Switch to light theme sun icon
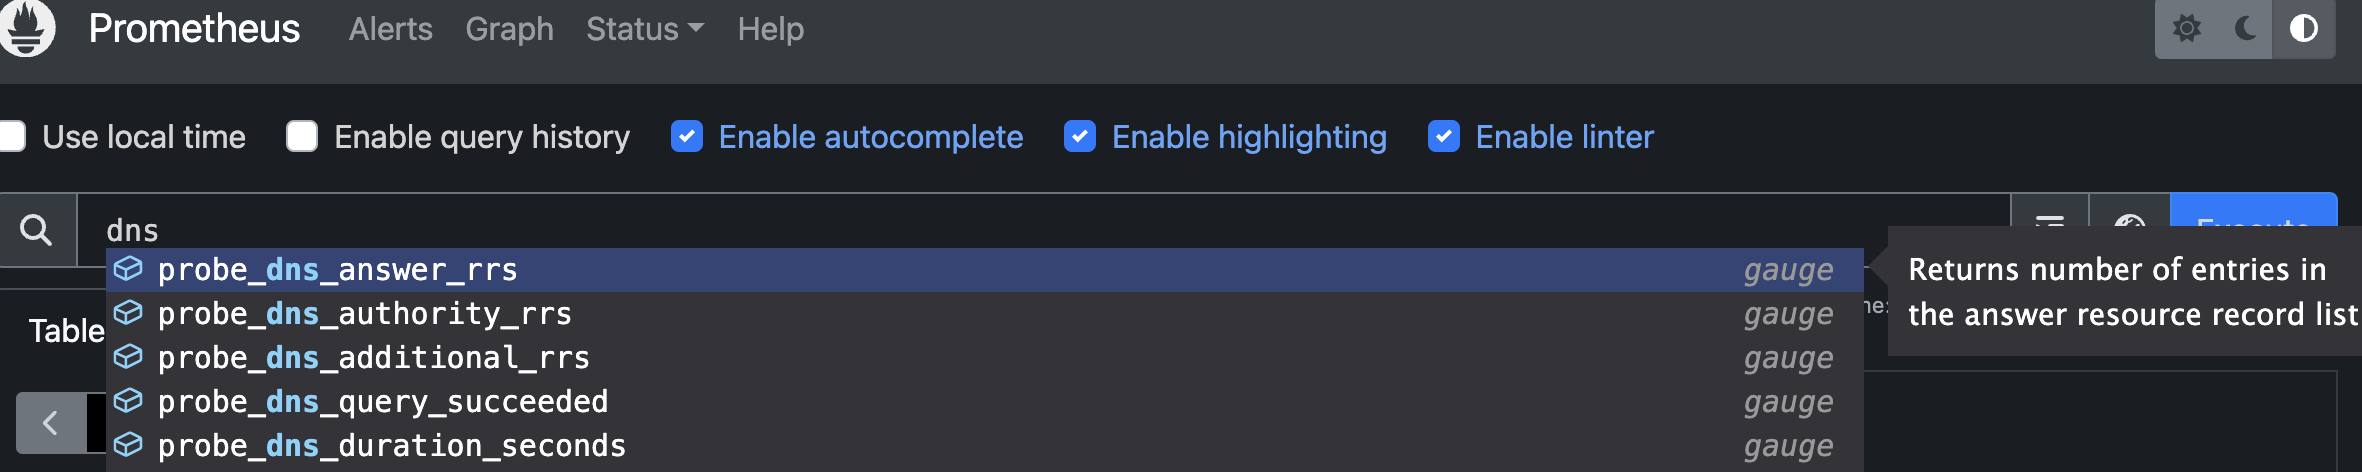The width and height of the screenshot is (2362, 472). click(x=2187, y=28)
